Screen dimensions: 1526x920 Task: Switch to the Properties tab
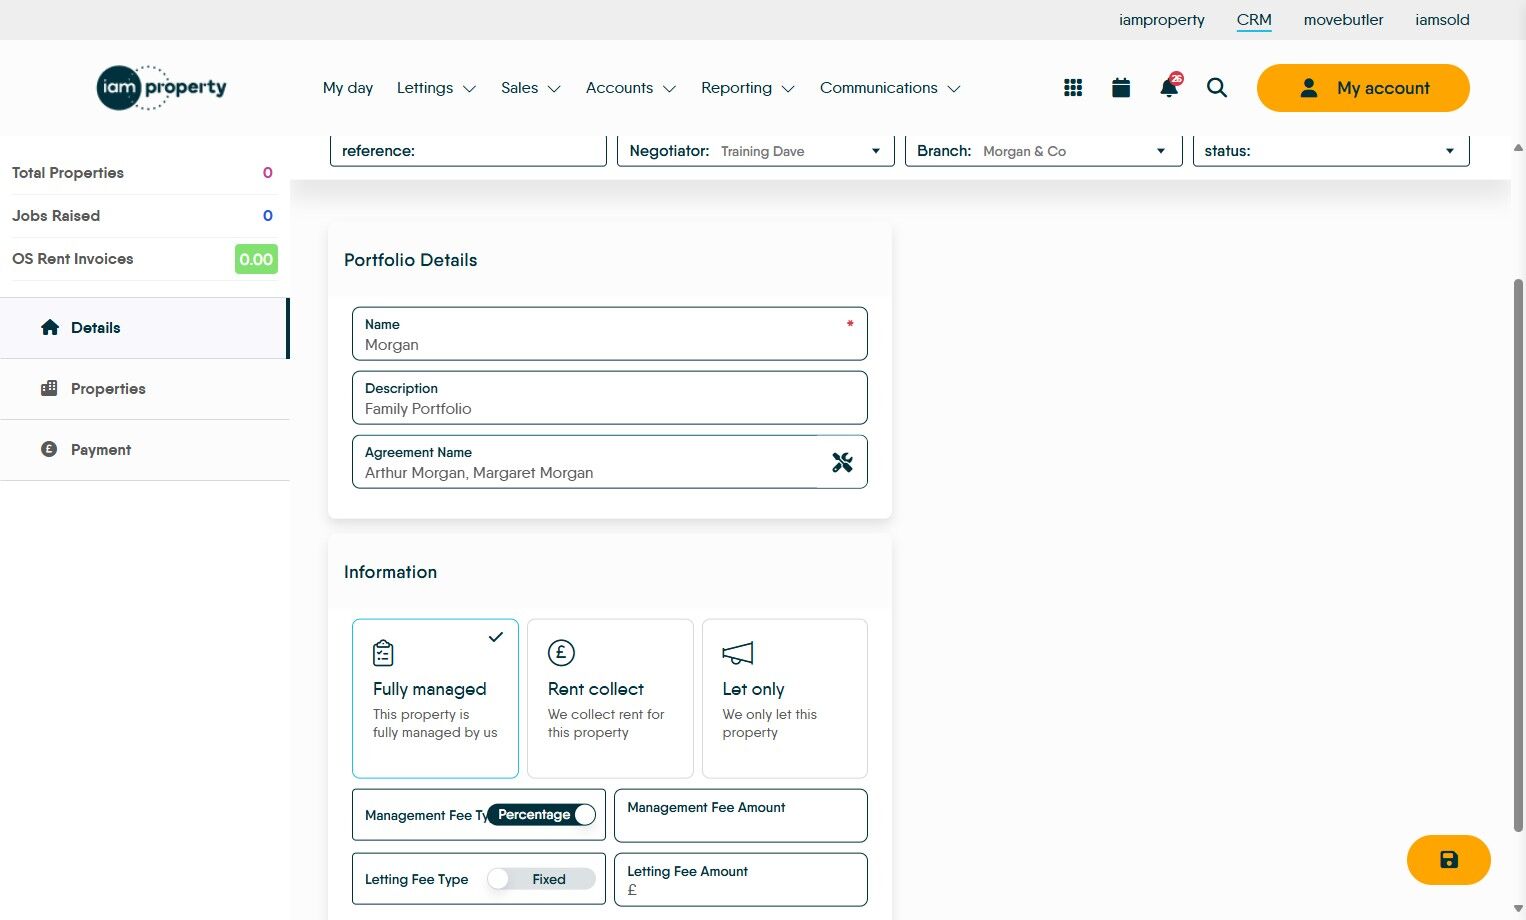(x=145, y=389)
